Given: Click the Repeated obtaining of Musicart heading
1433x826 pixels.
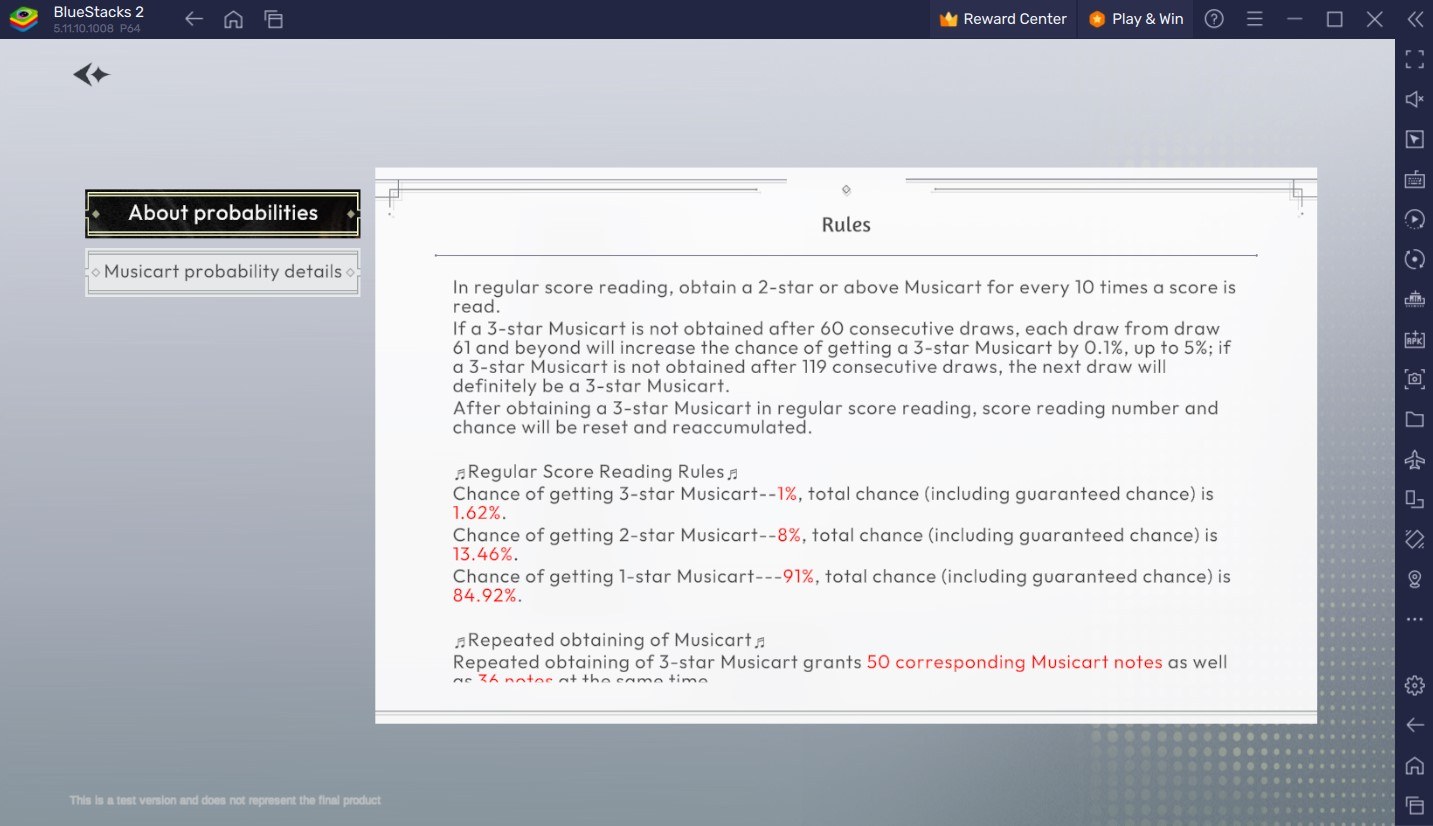Looking at the screenshot, I should pos(610,640).
